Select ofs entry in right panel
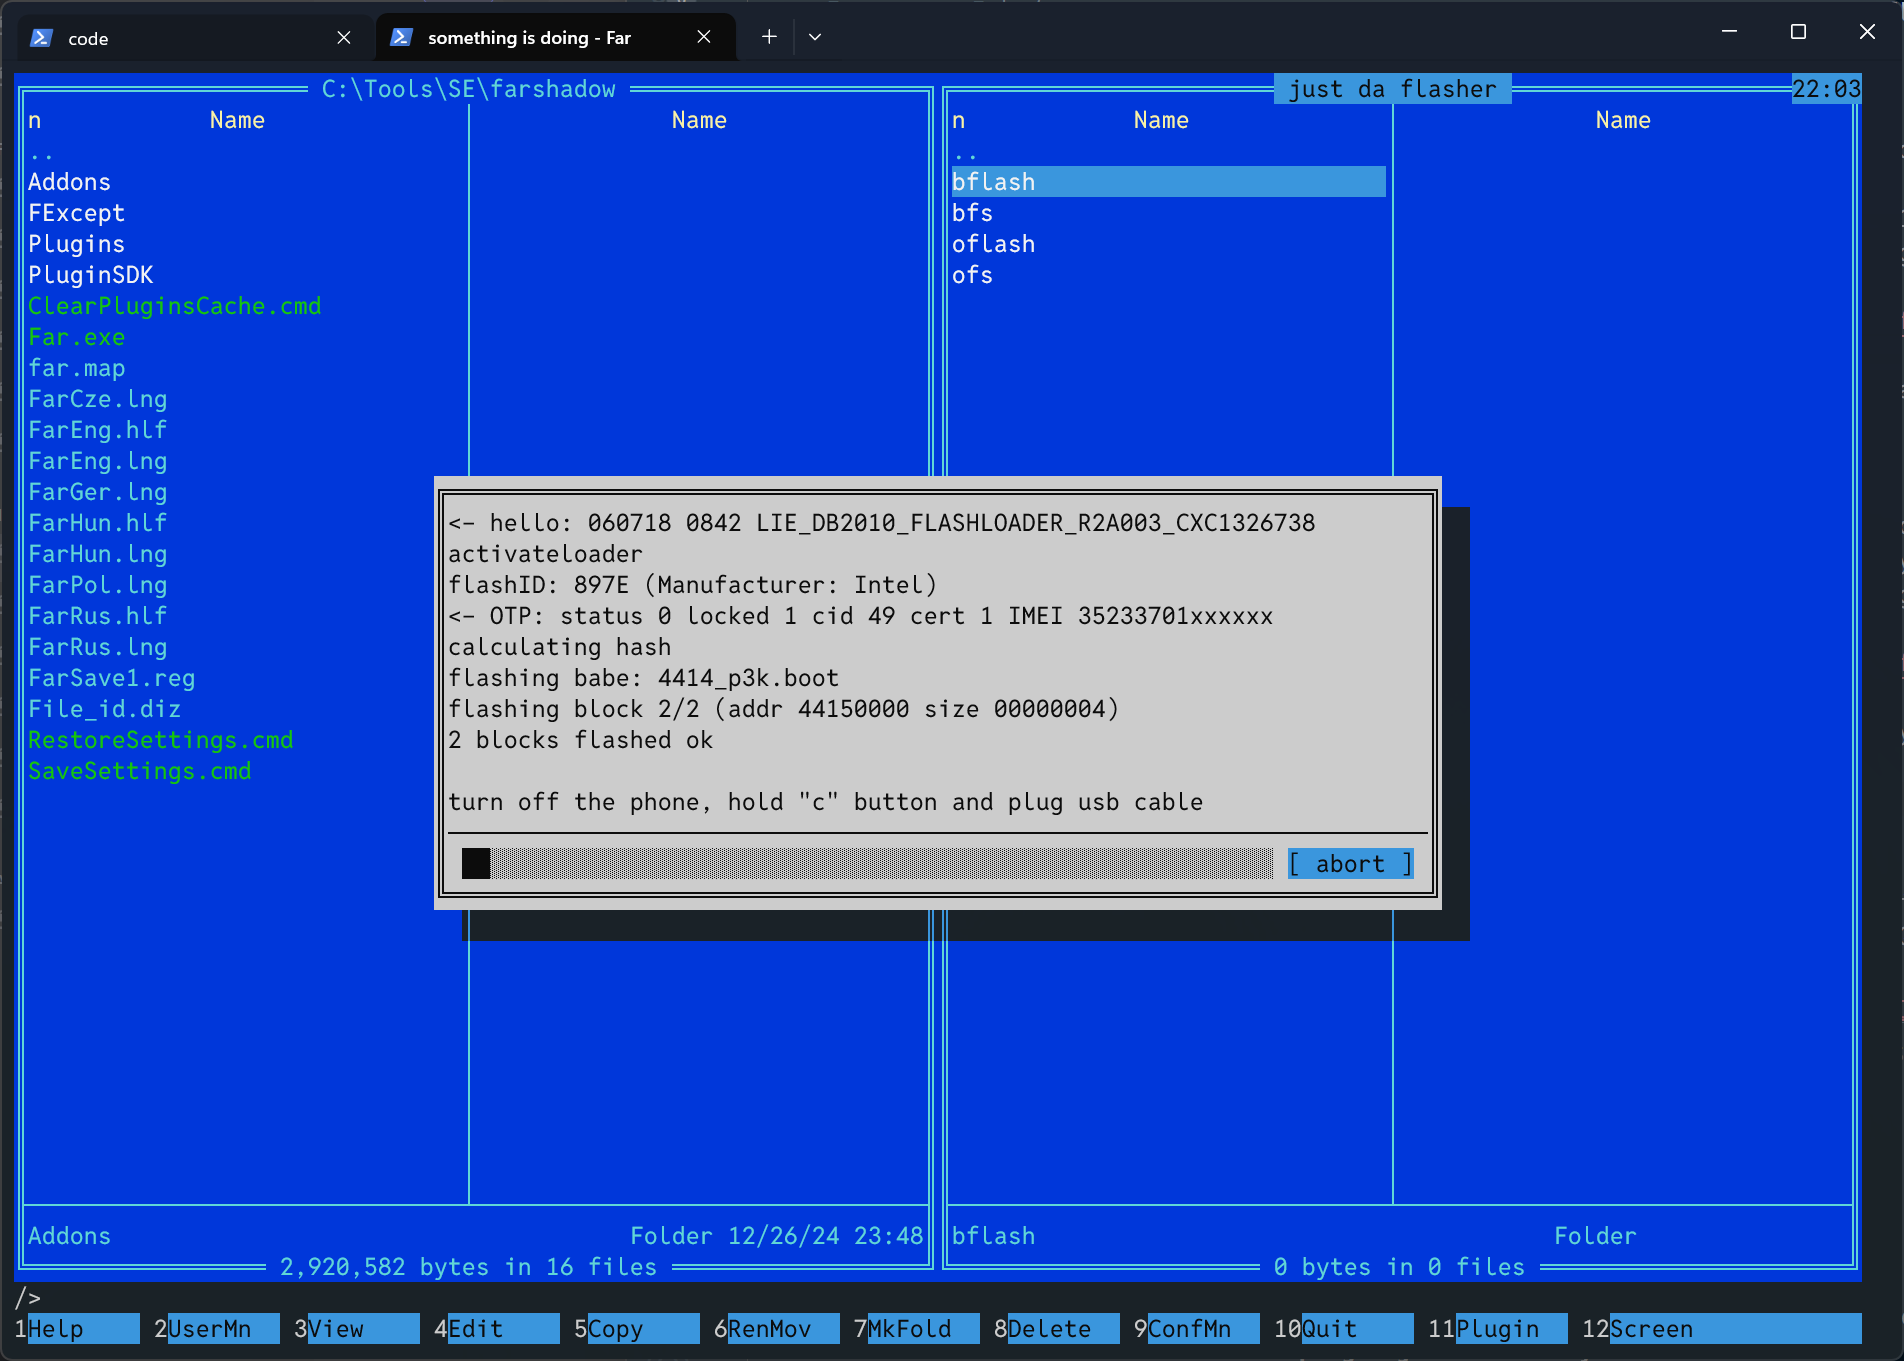Screen dimensions: 1904x1361 click(972, 275)
